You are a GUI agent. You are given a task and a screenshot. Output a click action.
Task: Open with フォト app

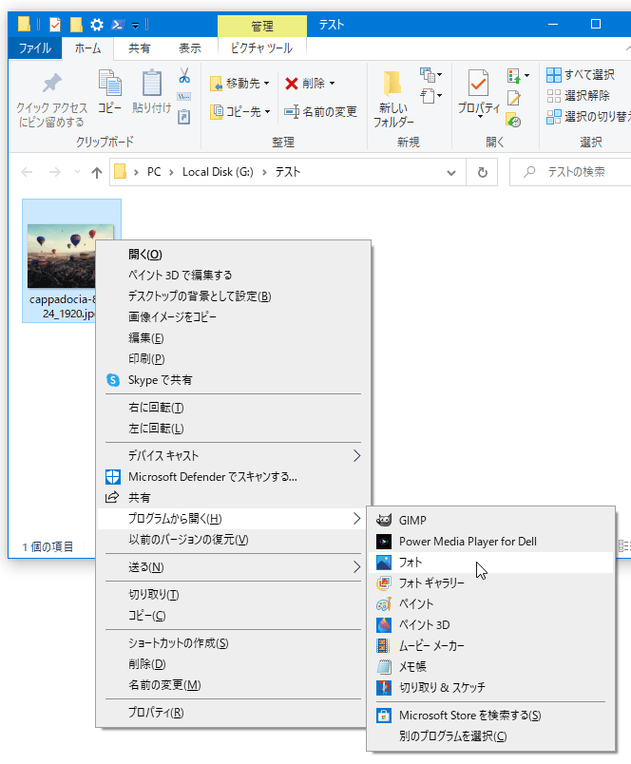[x=491, y=562]
